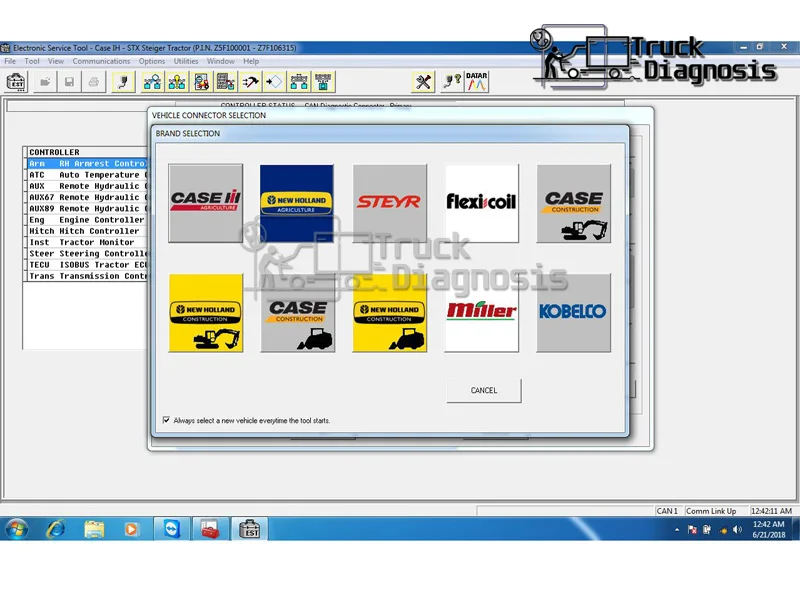Open the Tool menu
The image size is (800, 600).
(x=32, y=61)
